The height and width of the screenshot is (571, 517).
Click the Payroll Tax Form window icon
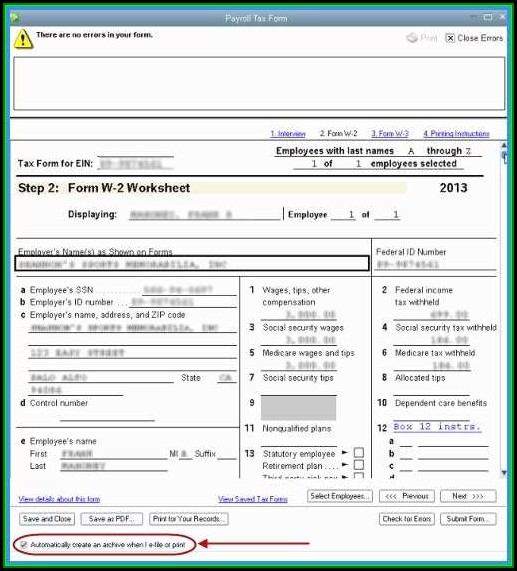15,17
